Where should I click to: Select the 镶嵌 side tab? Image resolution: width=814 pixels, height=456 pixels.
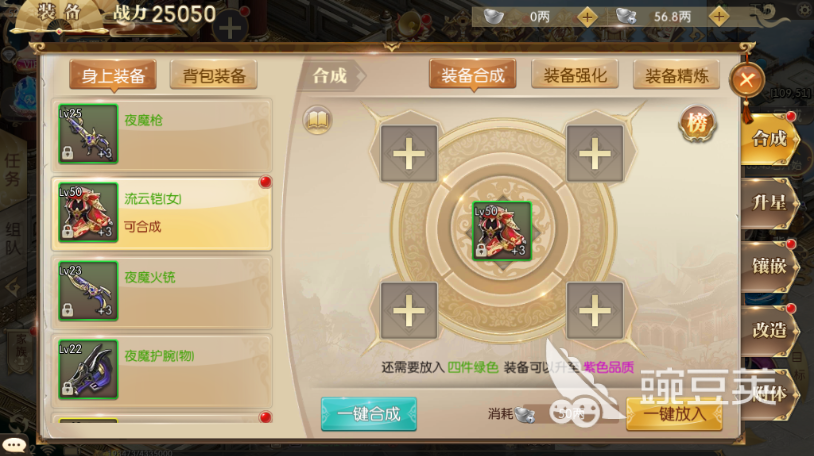(769, 266)
